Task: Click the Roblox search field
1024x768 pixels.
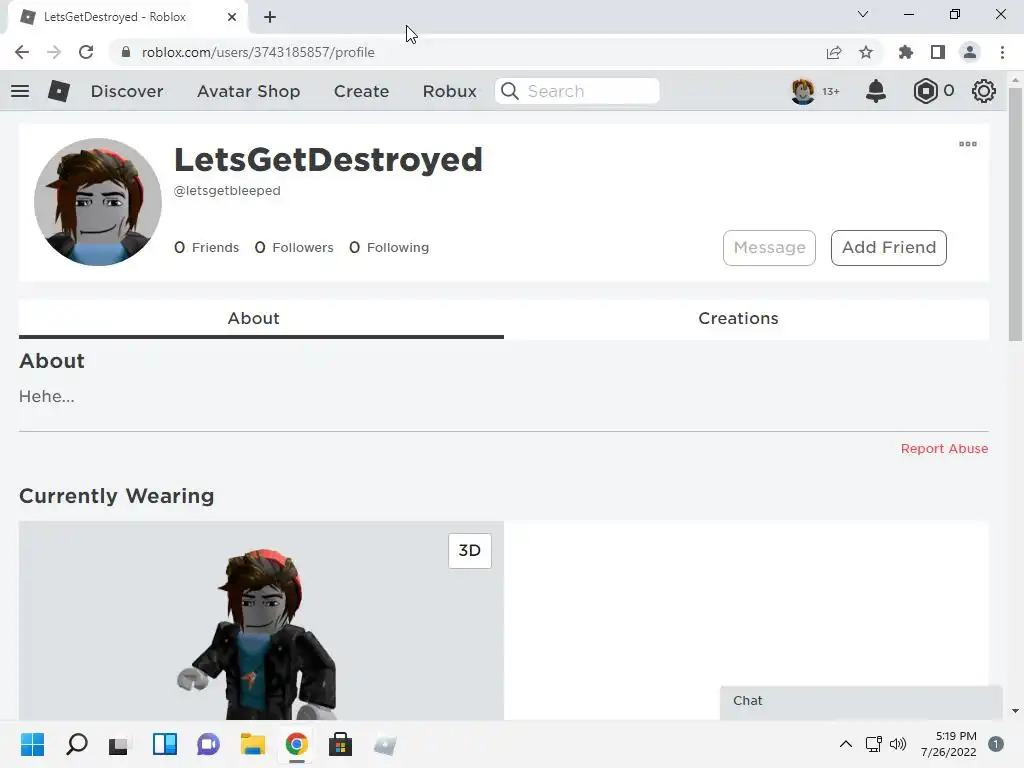Action: 577,91
